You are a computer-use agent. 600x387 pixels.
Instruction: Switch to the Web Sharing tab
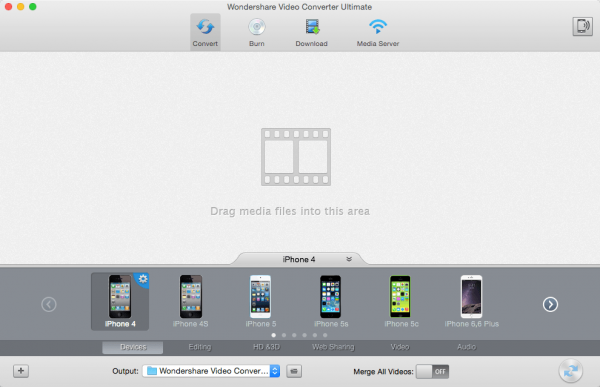(333, 347)
